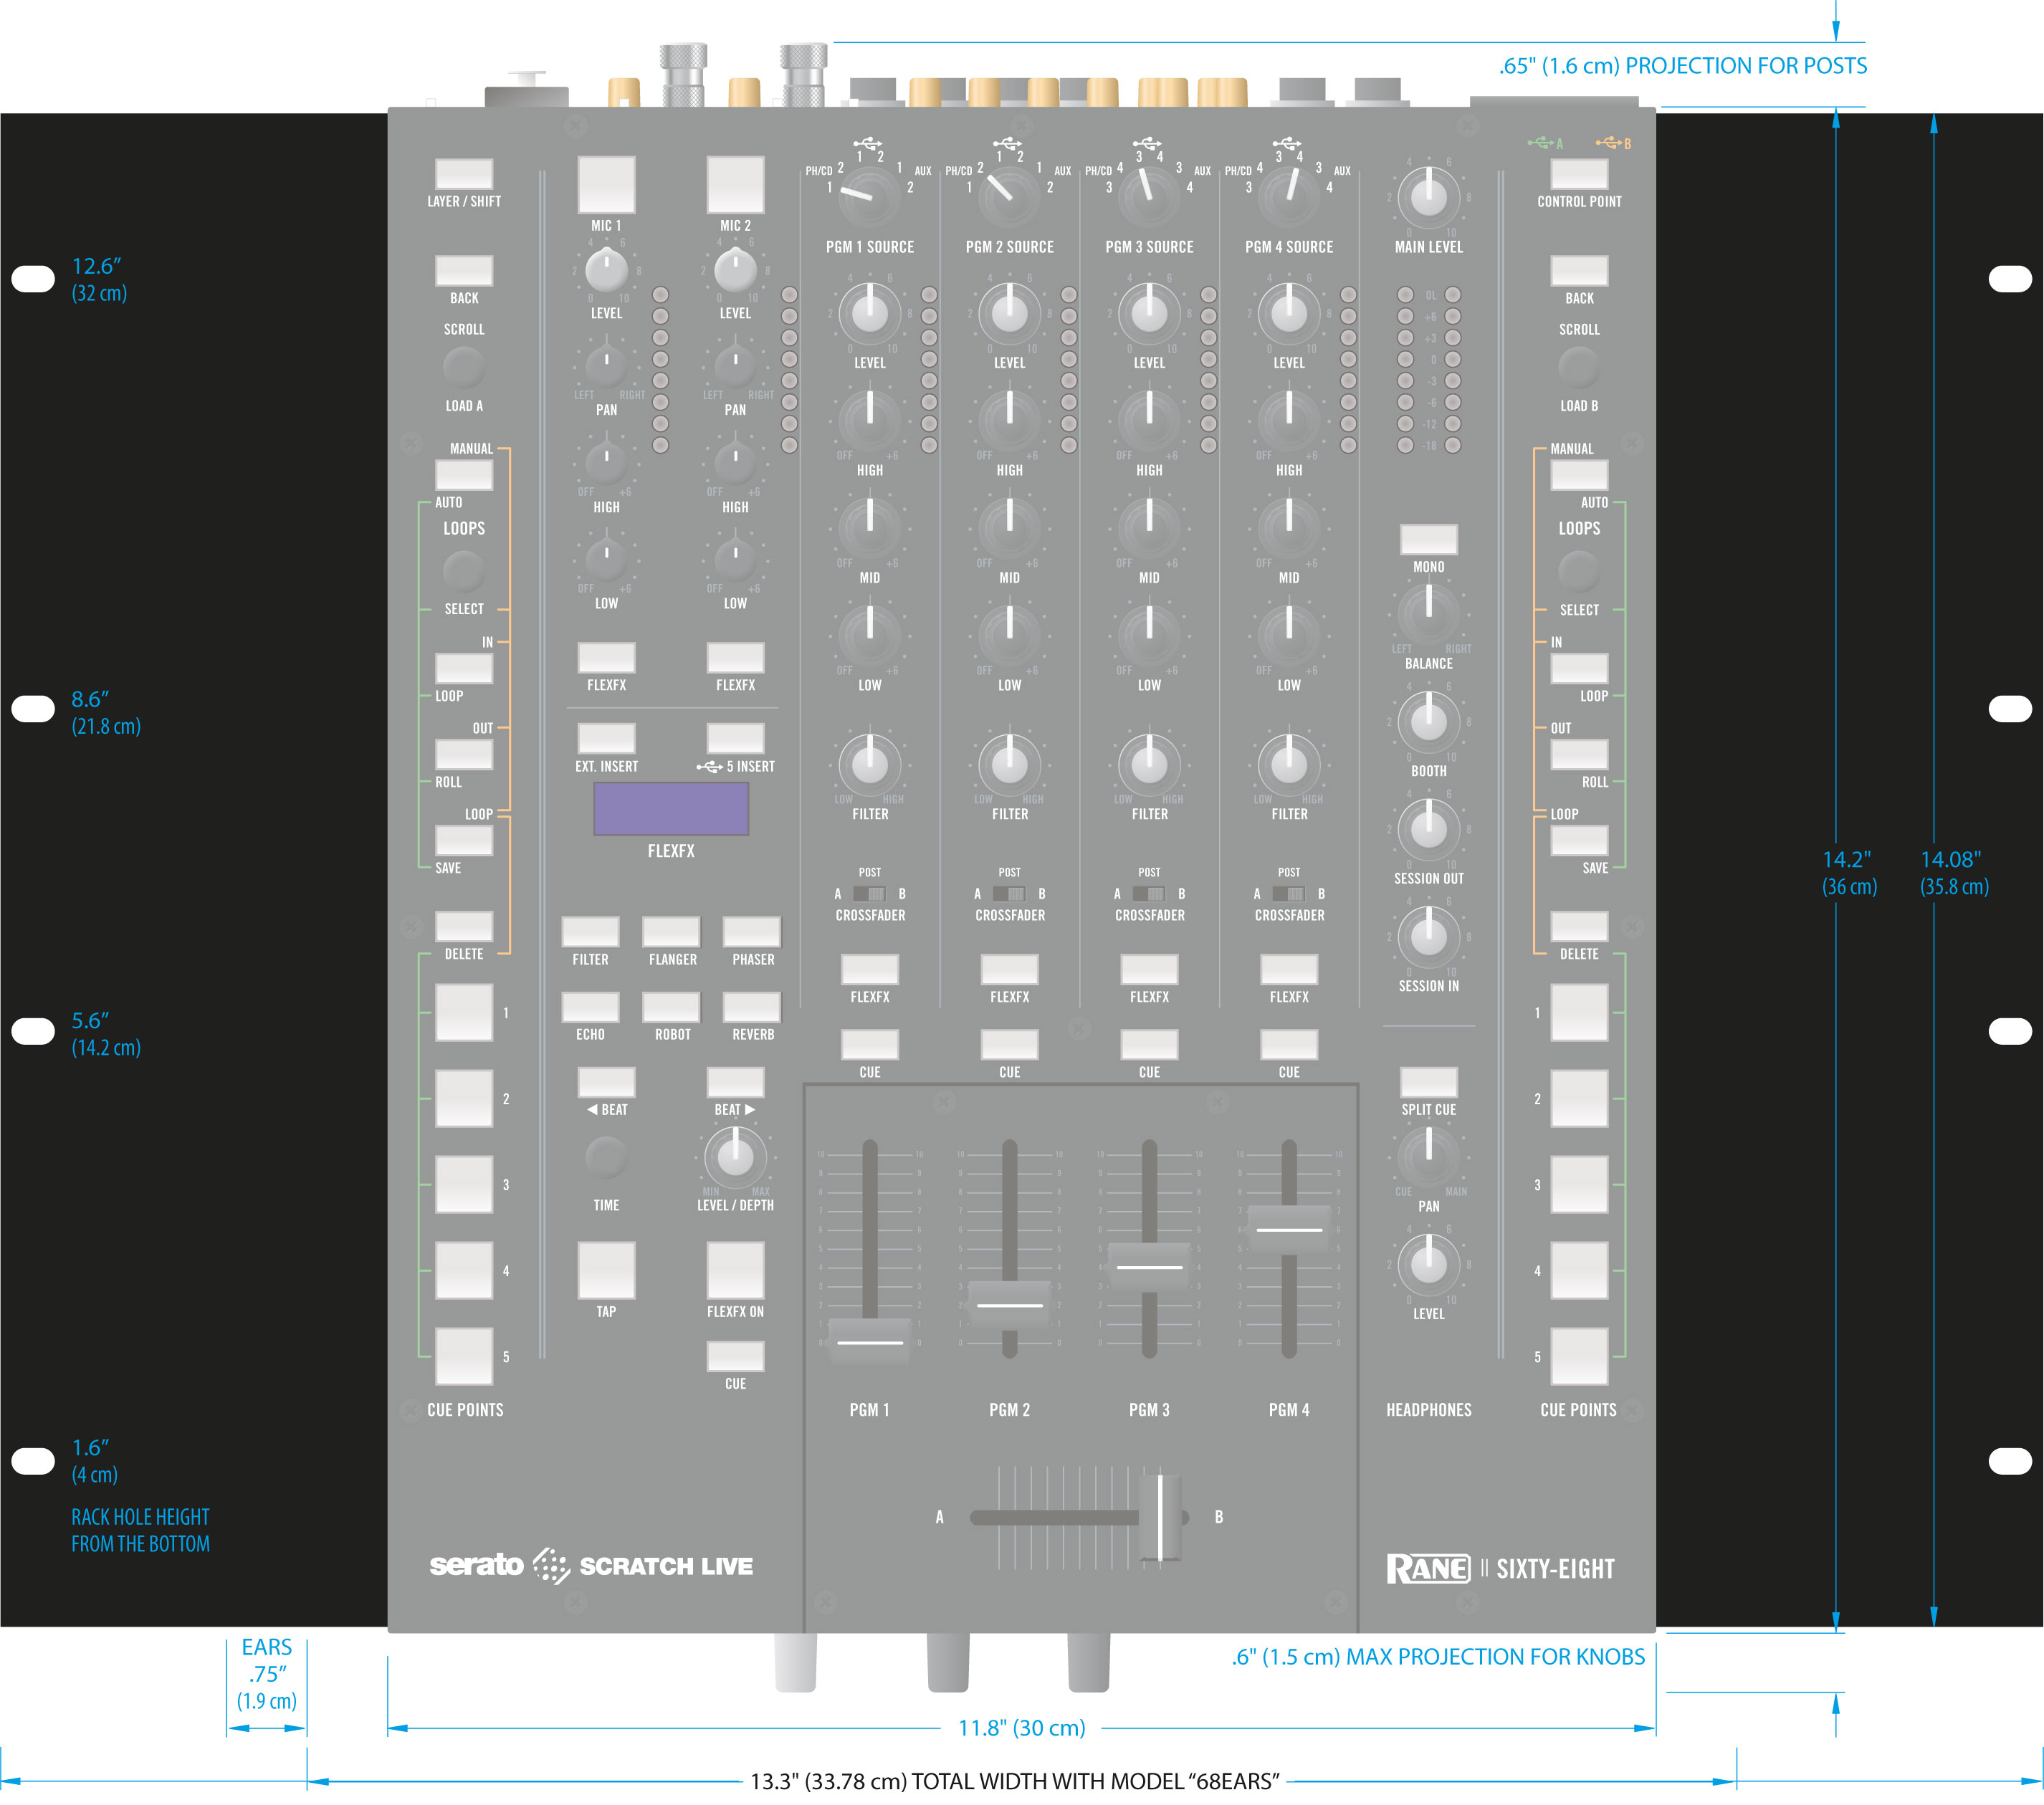Click the EXT. INSERT button
Viewport: 2044px width, 1805px height.
606,738
